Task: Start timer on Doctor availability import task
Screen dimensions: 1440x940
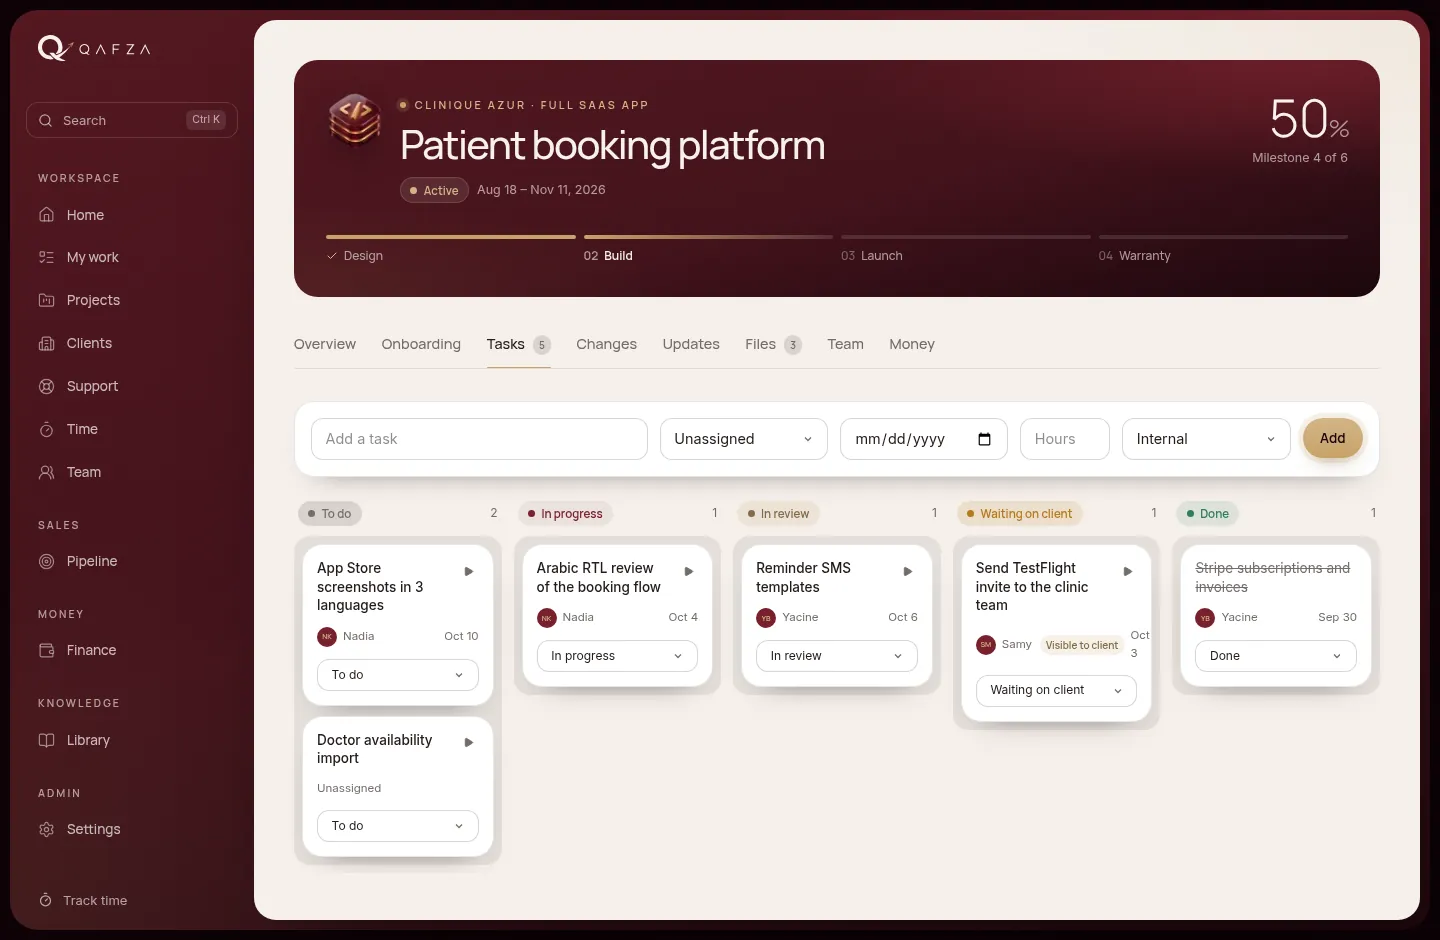Action: (x=468, y=742)
